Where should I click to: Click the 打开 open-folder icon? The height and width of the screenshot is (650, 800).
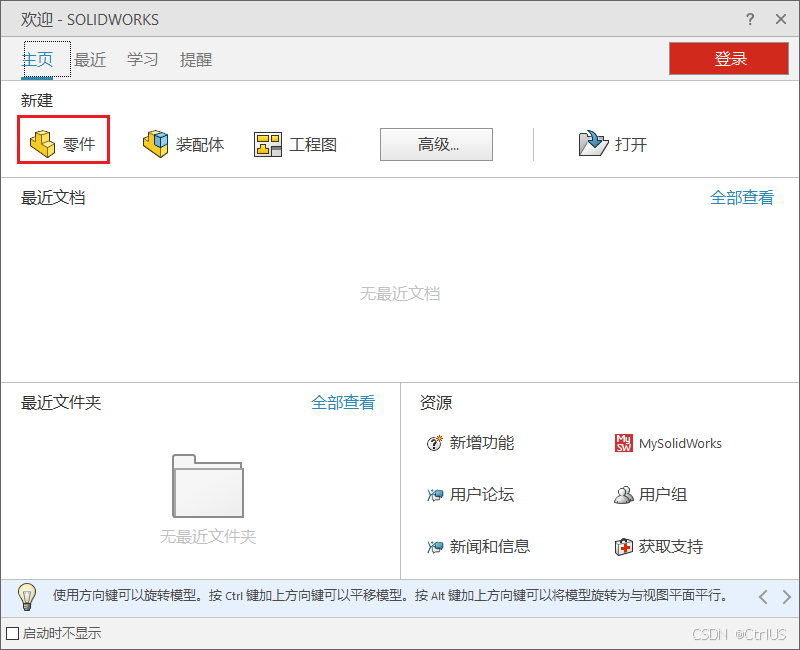tap(593, 143)
